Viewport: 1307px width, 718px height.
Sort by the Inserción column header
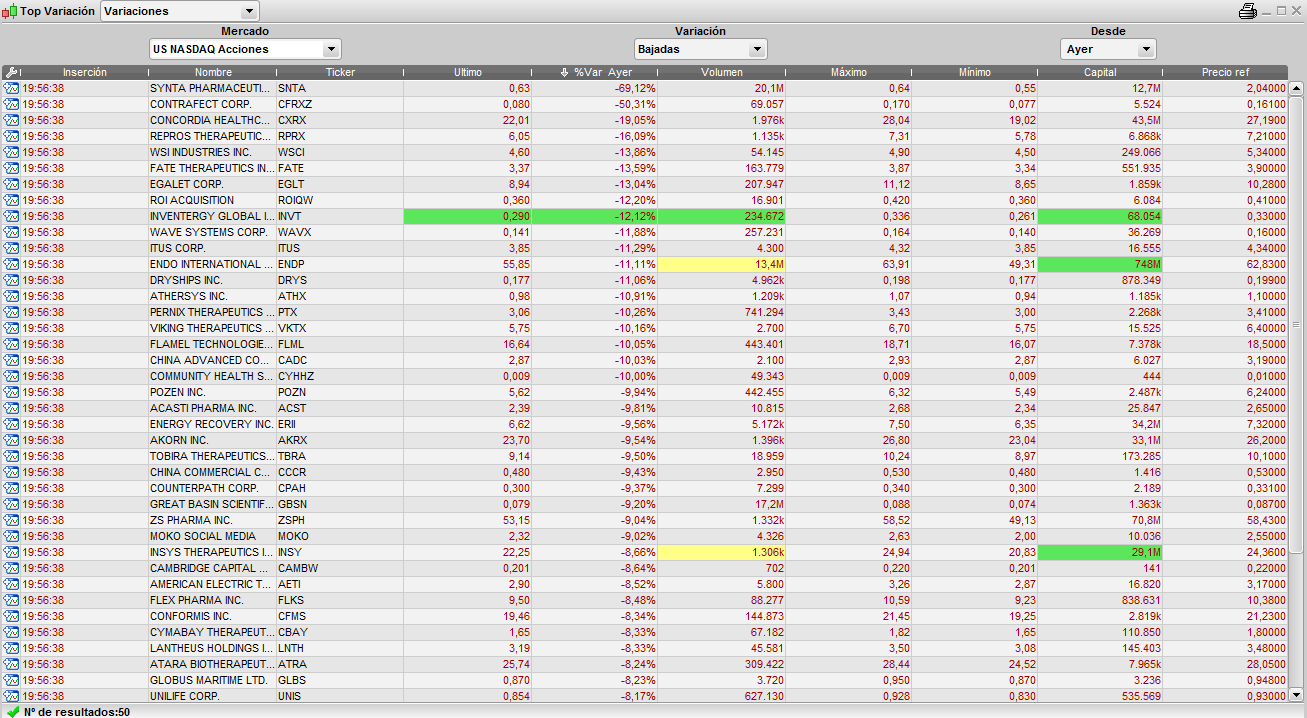(x=85, y=72)
